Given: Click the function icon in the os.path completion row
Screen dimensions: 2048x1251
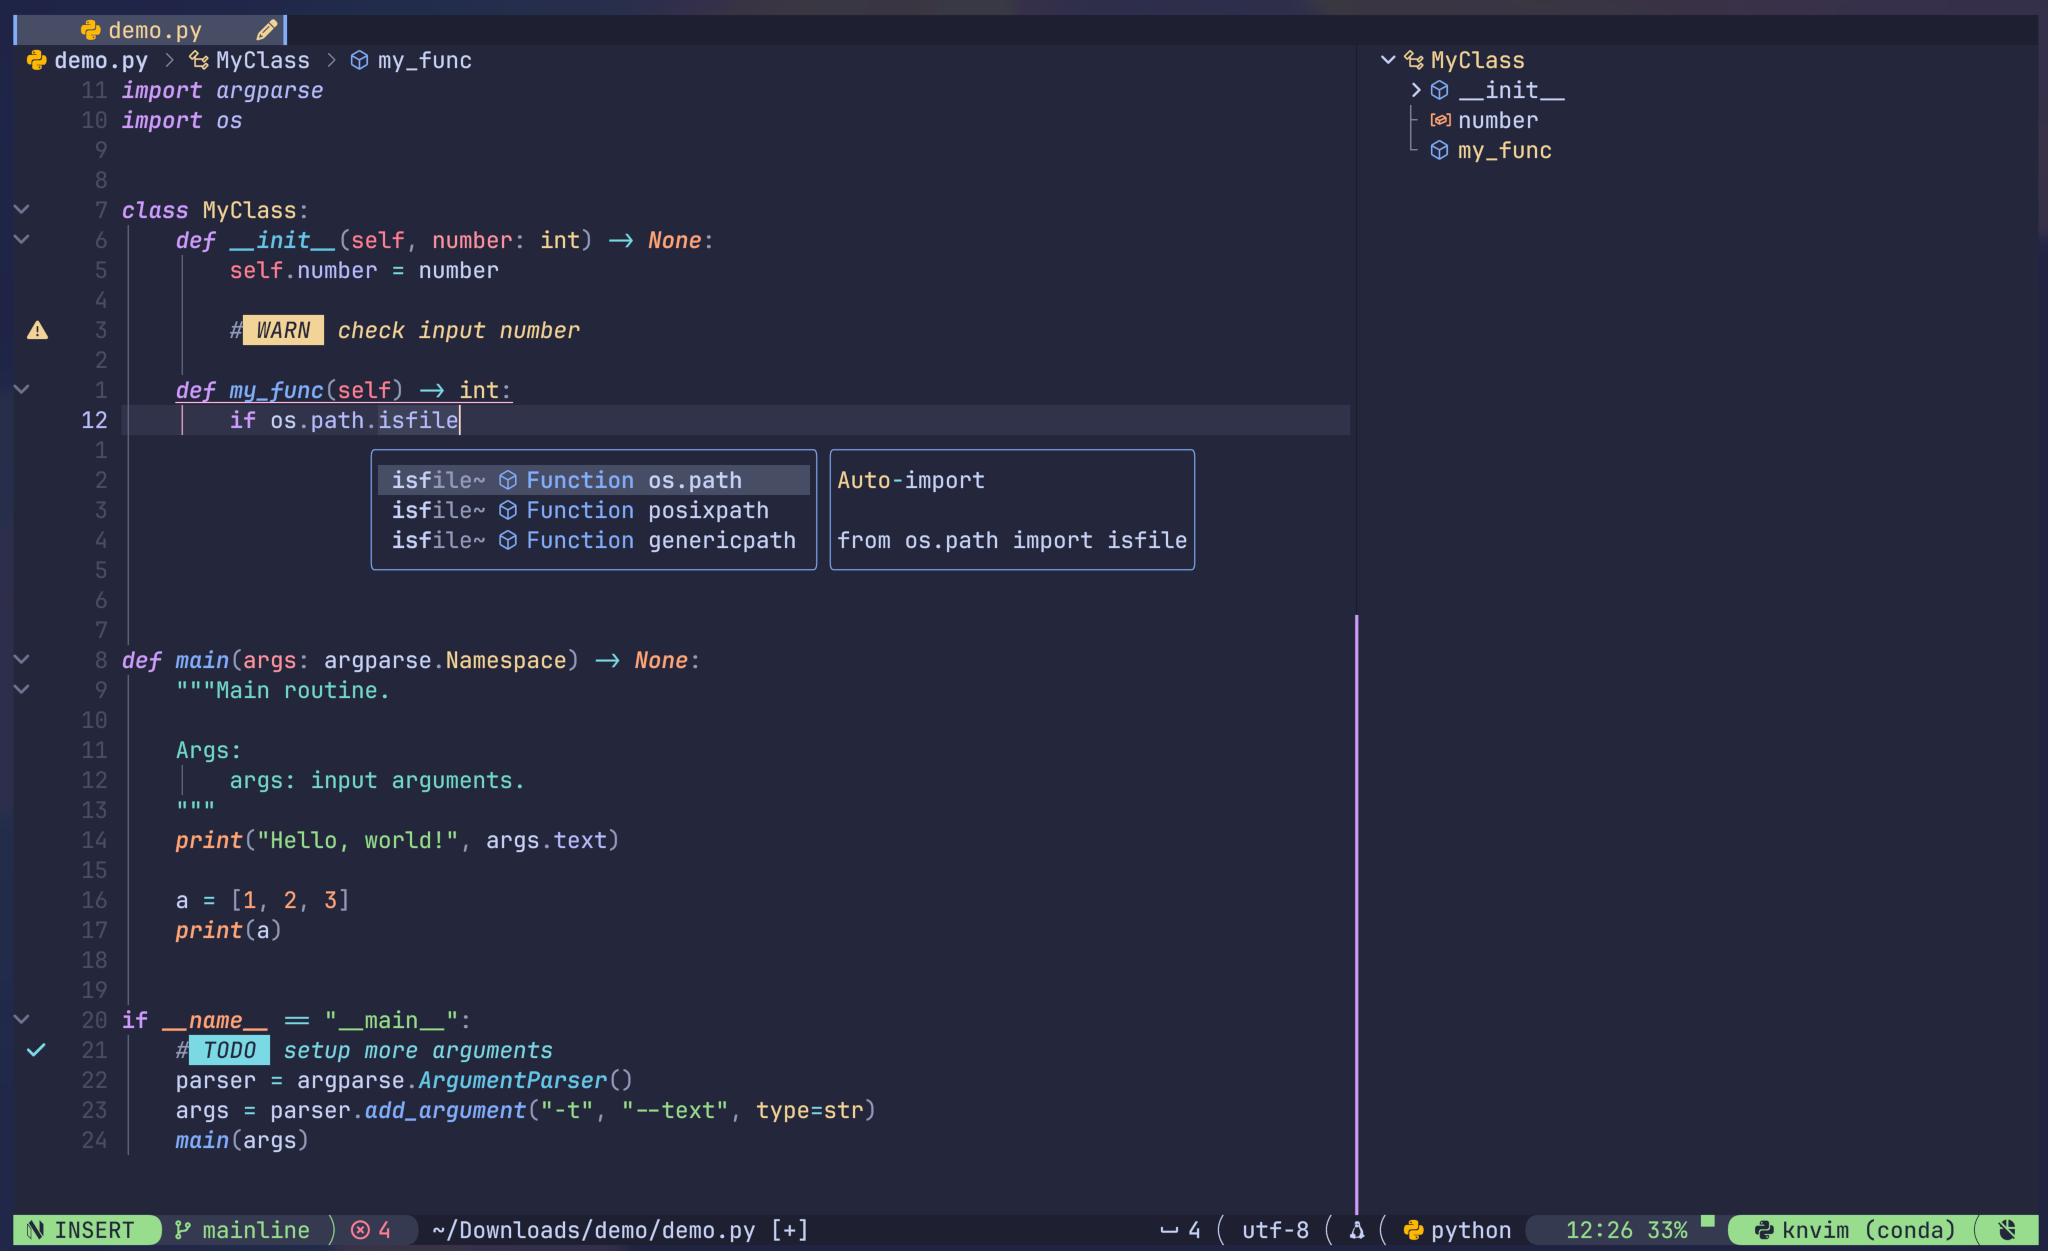Looking at the screenshot, I should 508,480.
